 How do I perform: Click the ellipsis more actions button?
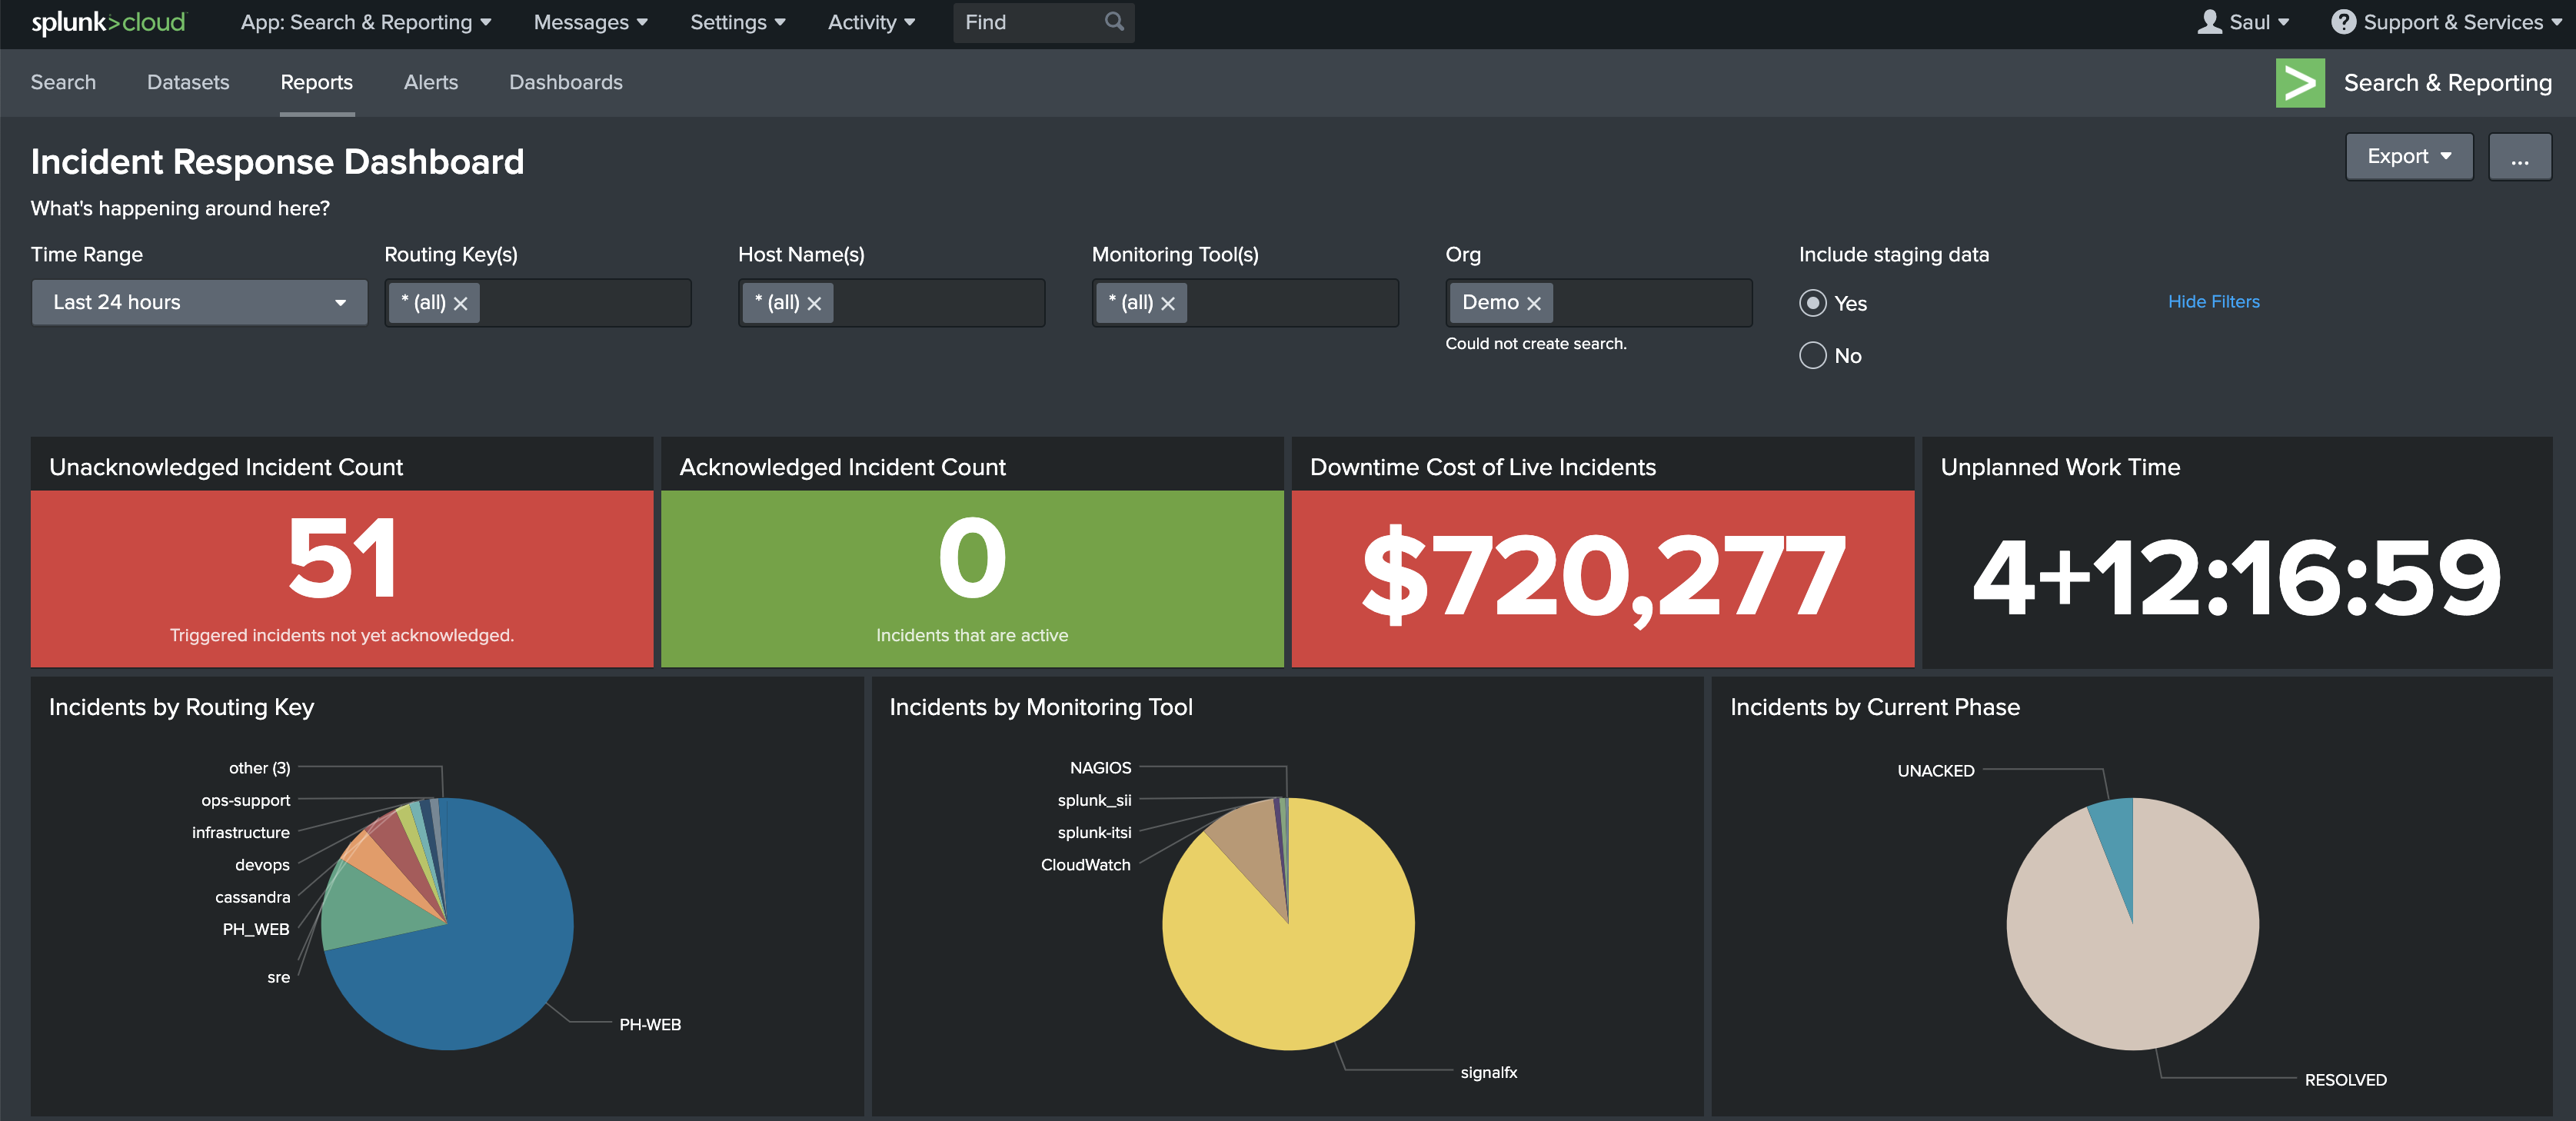pos(2519,157)
